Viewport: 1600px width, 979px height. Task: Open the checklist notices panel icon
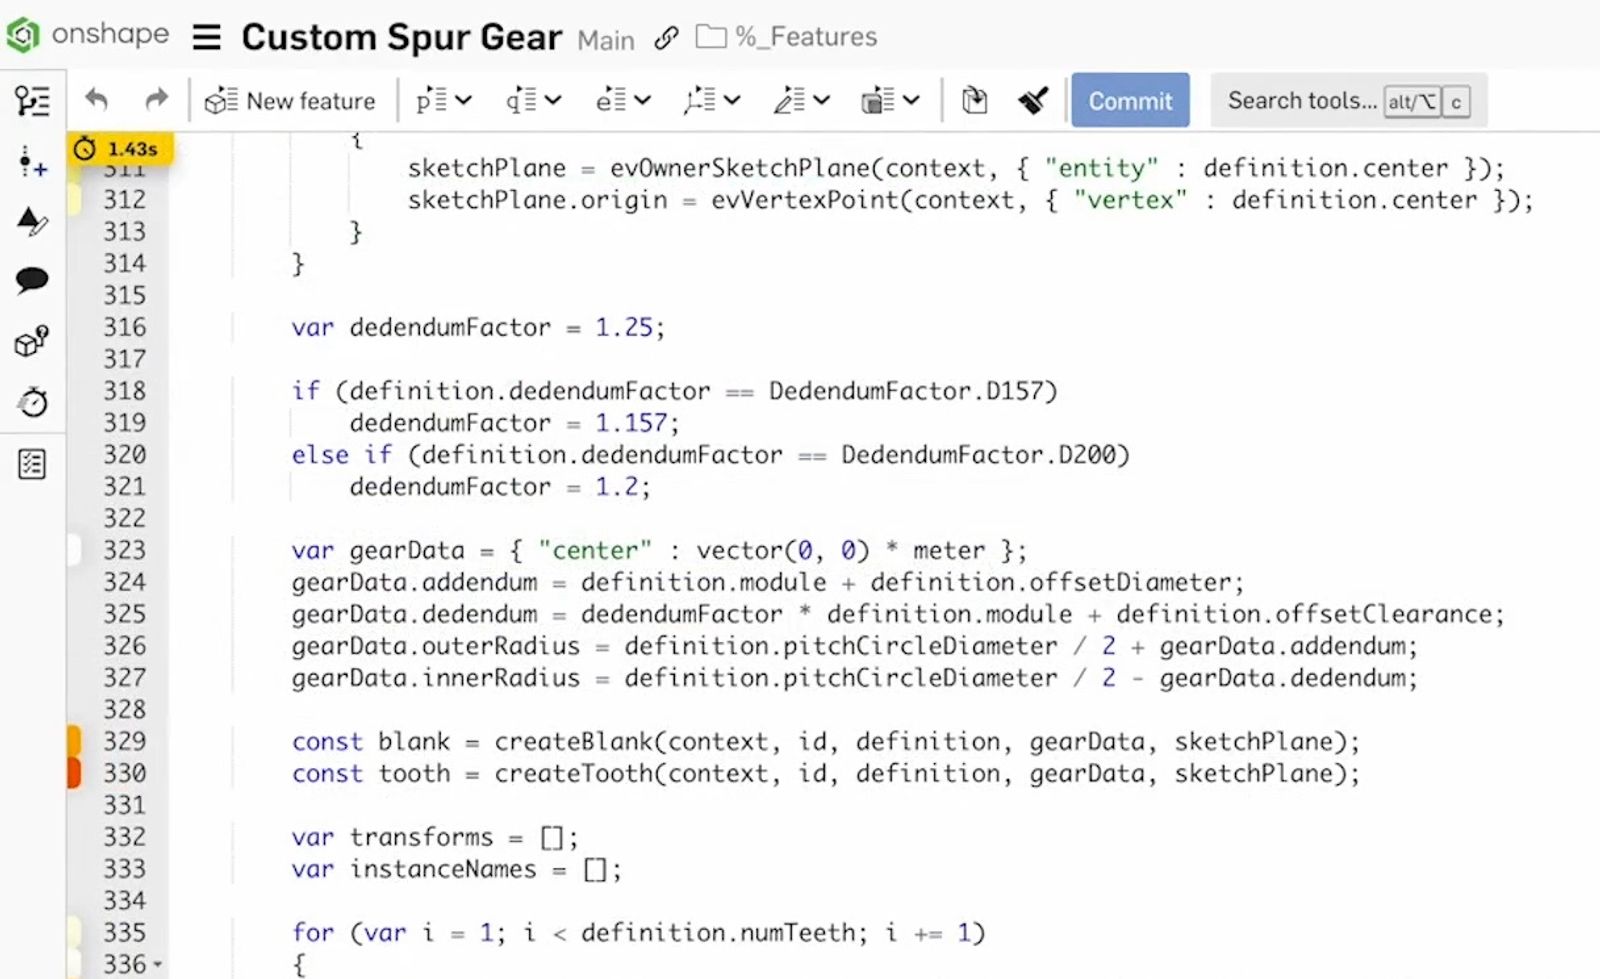point(32,464)
